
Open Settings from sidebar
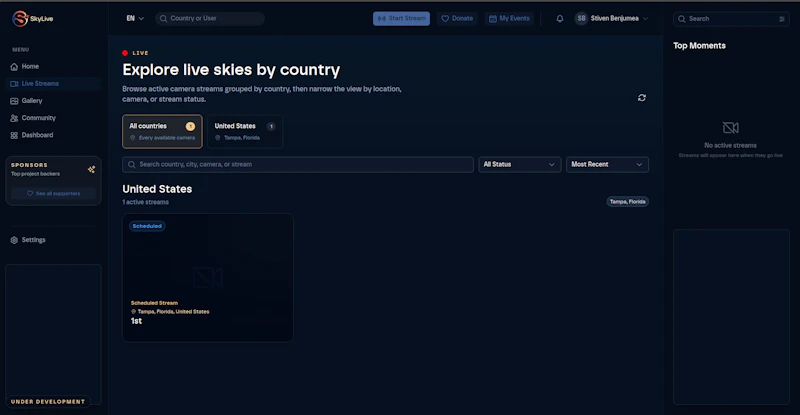point(53,240)
